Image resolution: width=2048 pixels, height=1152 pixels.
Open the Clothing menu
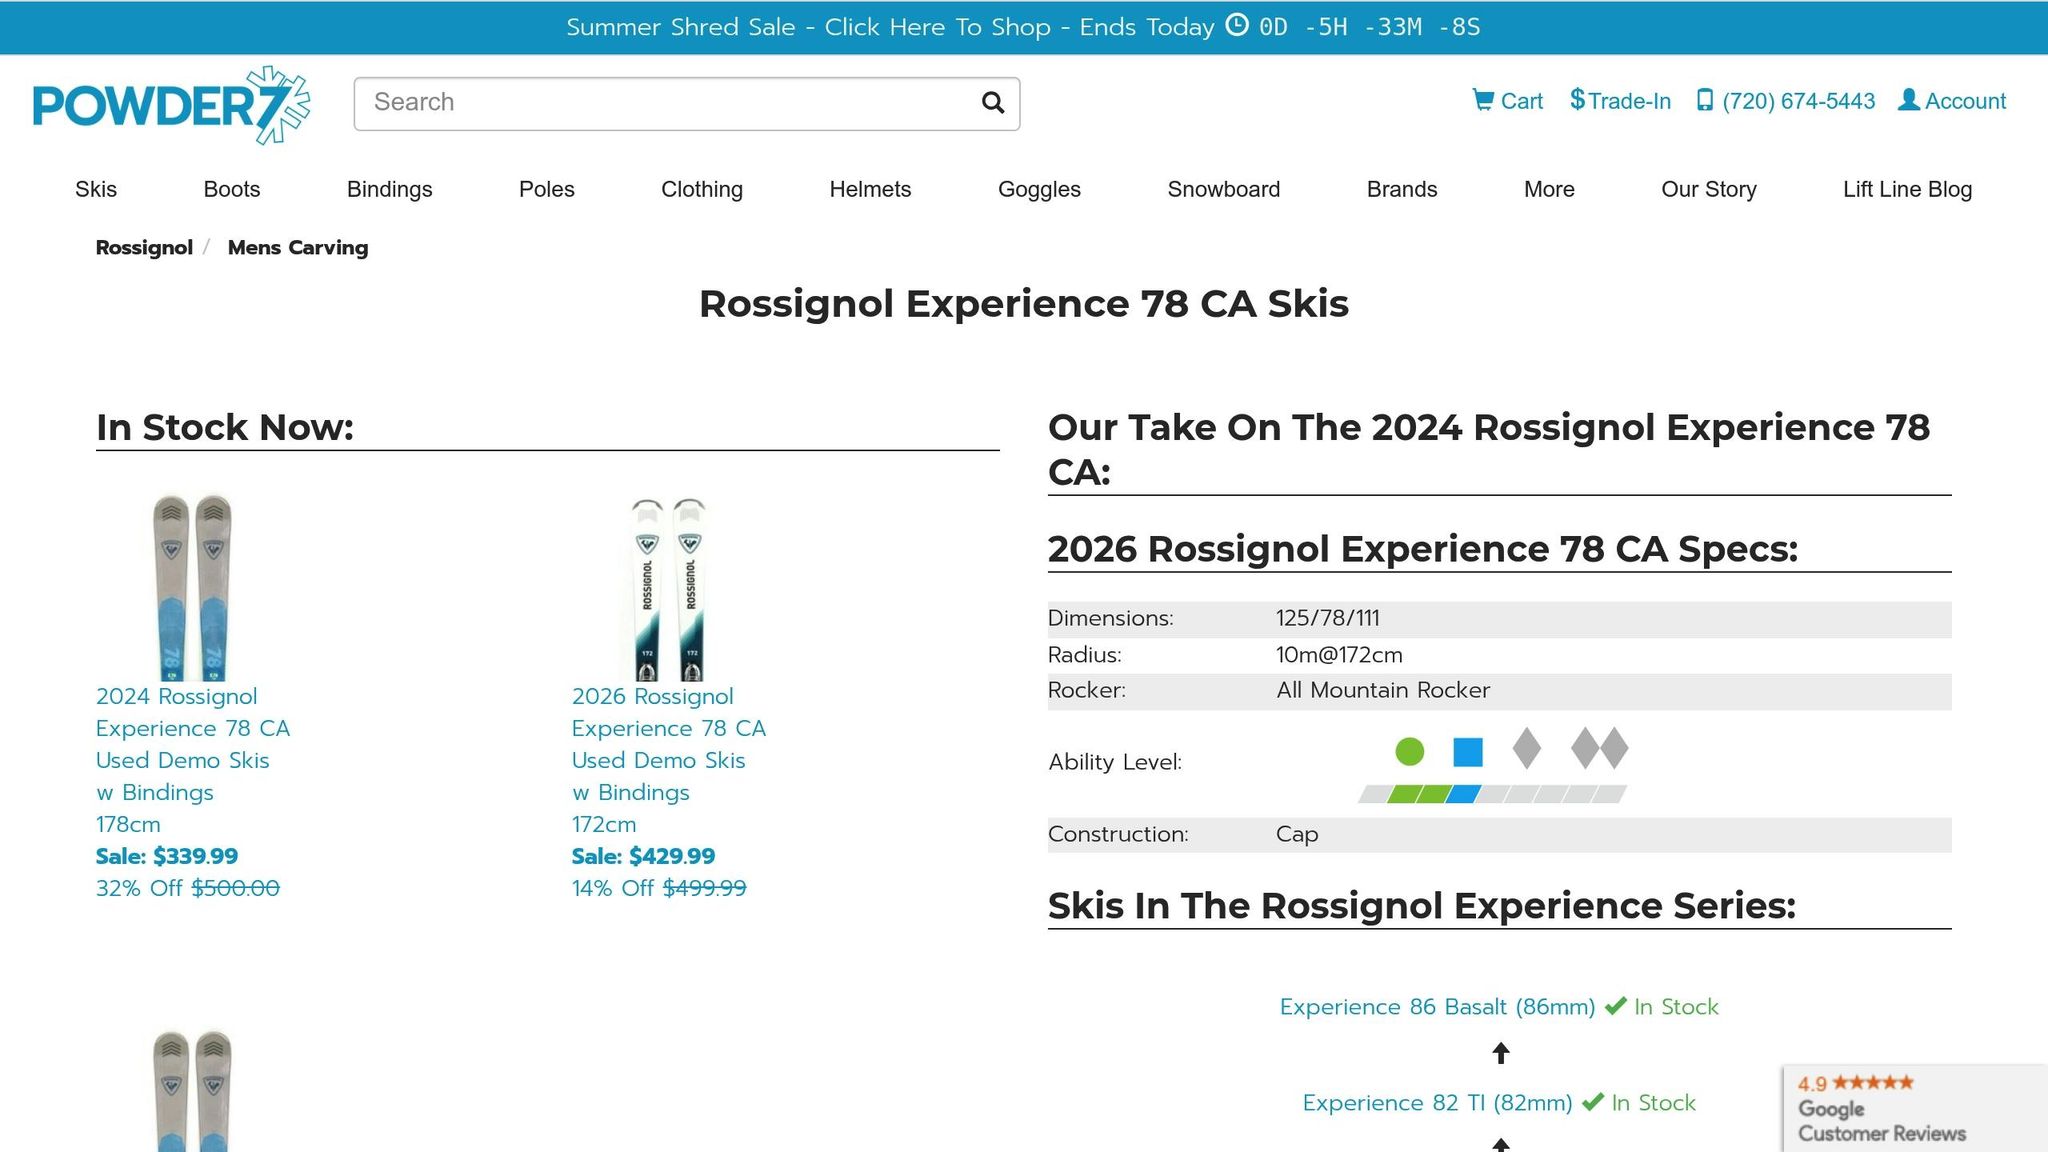702,189
